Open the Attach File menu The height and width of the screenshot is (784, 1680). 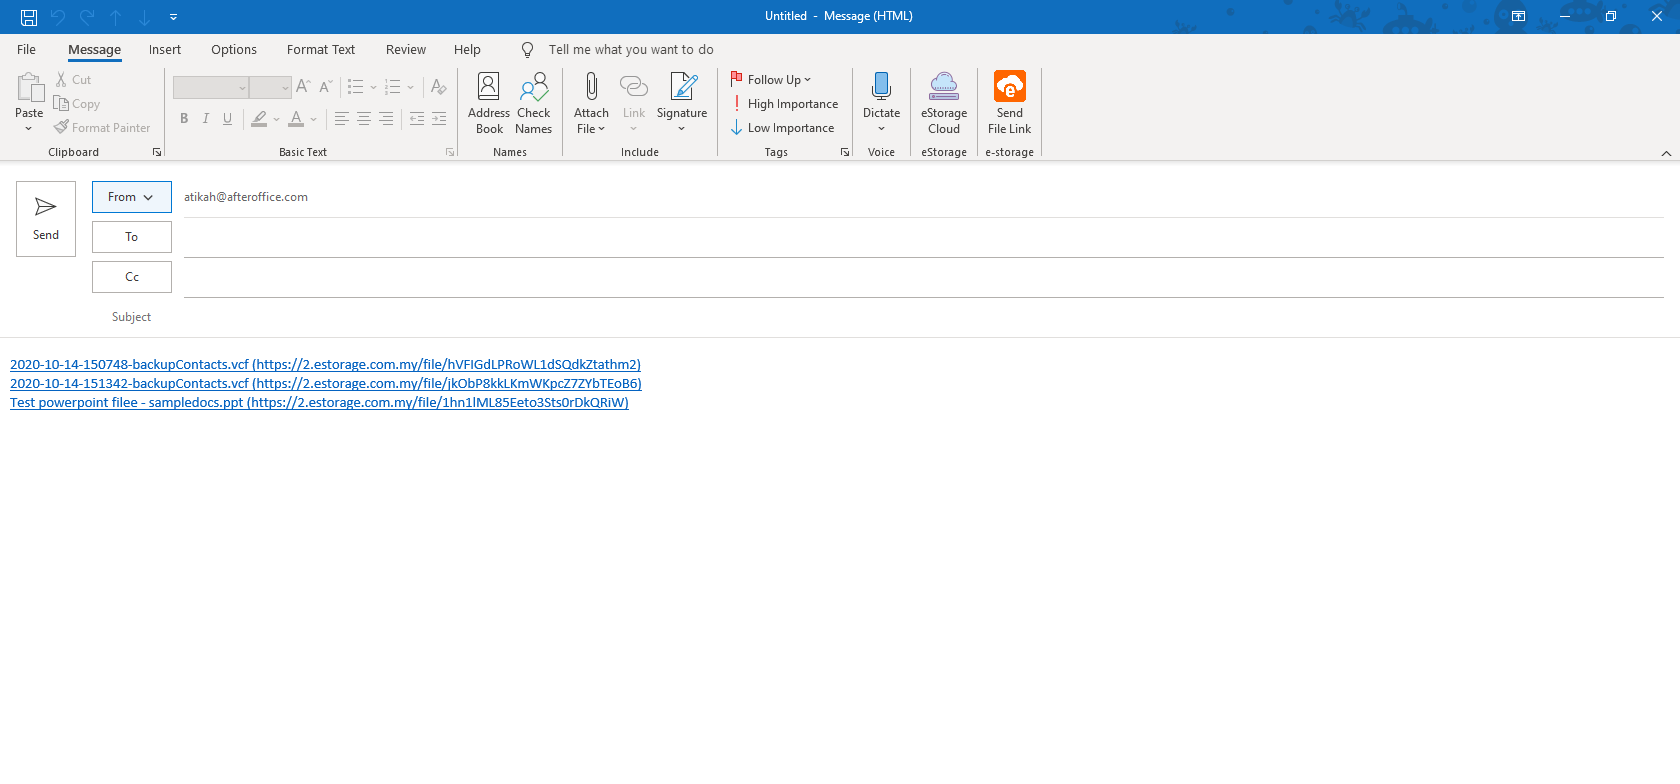[591, 102]
